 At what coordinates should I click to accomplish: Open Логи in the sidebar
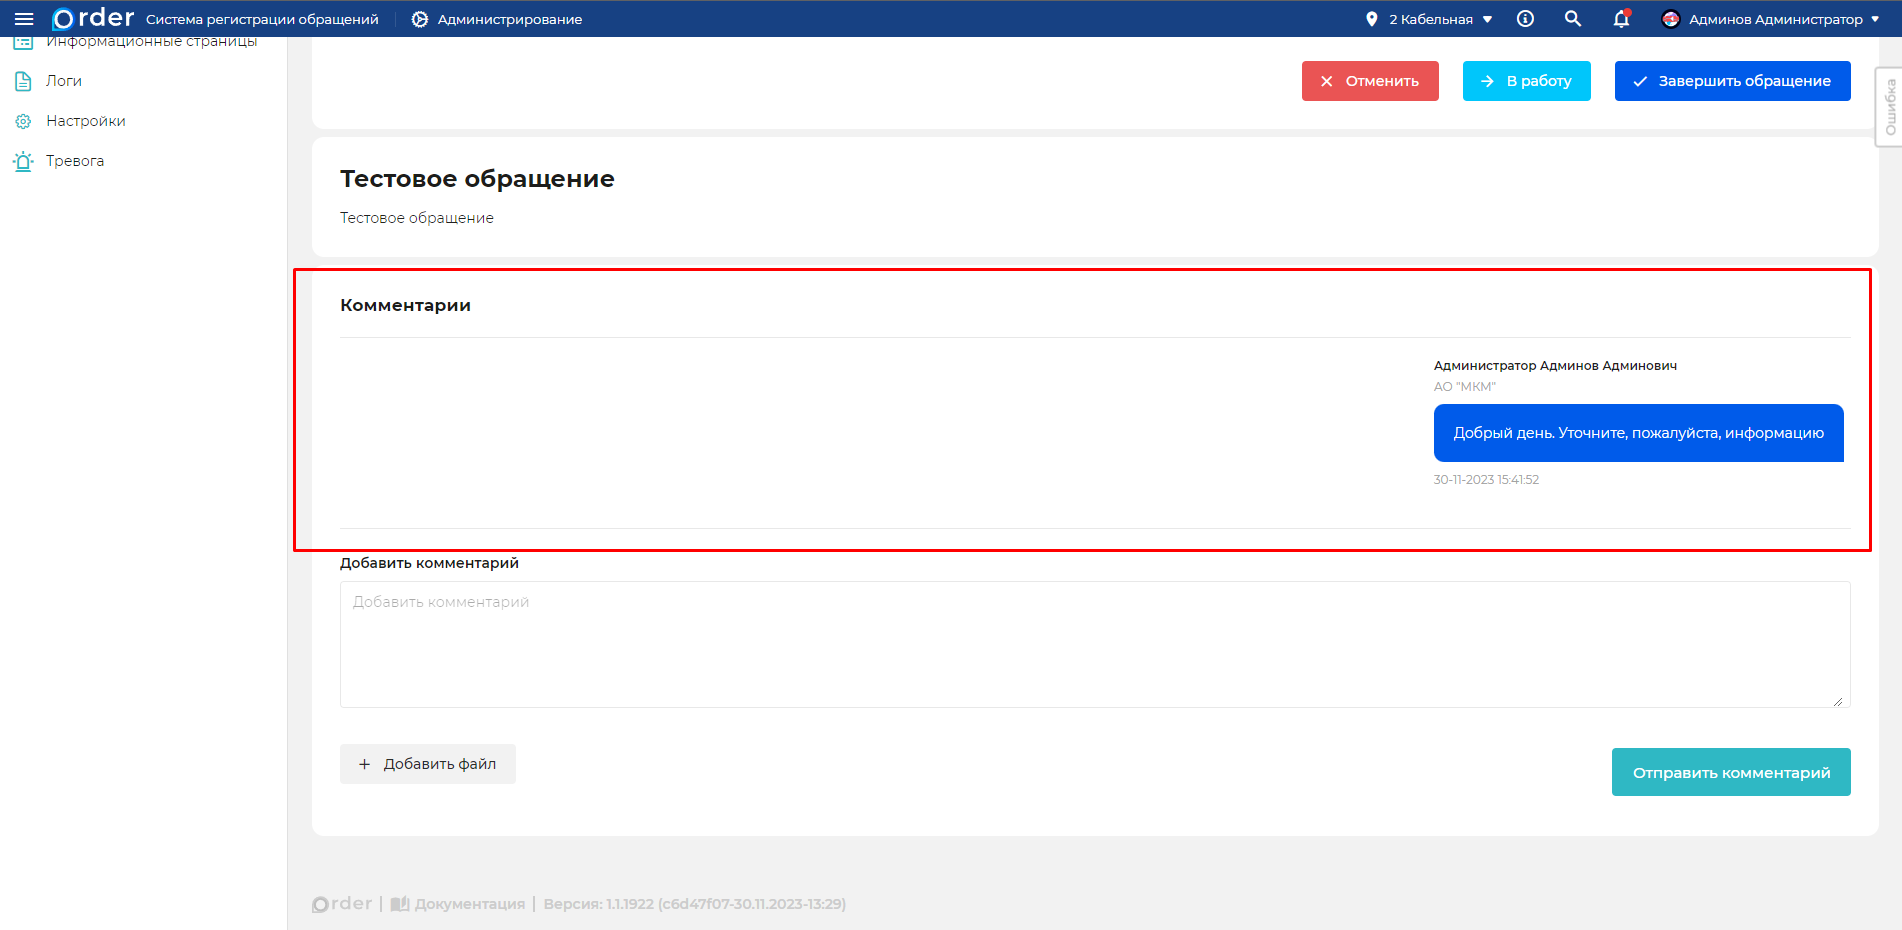pyautogui.click(x=64, y=81)
